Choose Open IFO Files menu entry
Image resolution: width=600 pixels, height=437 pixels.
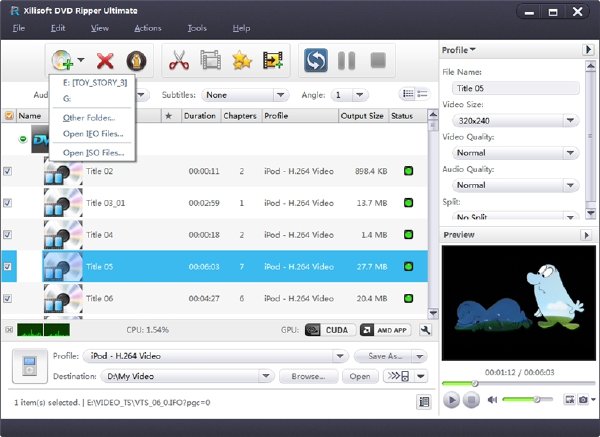pos(93,134)
